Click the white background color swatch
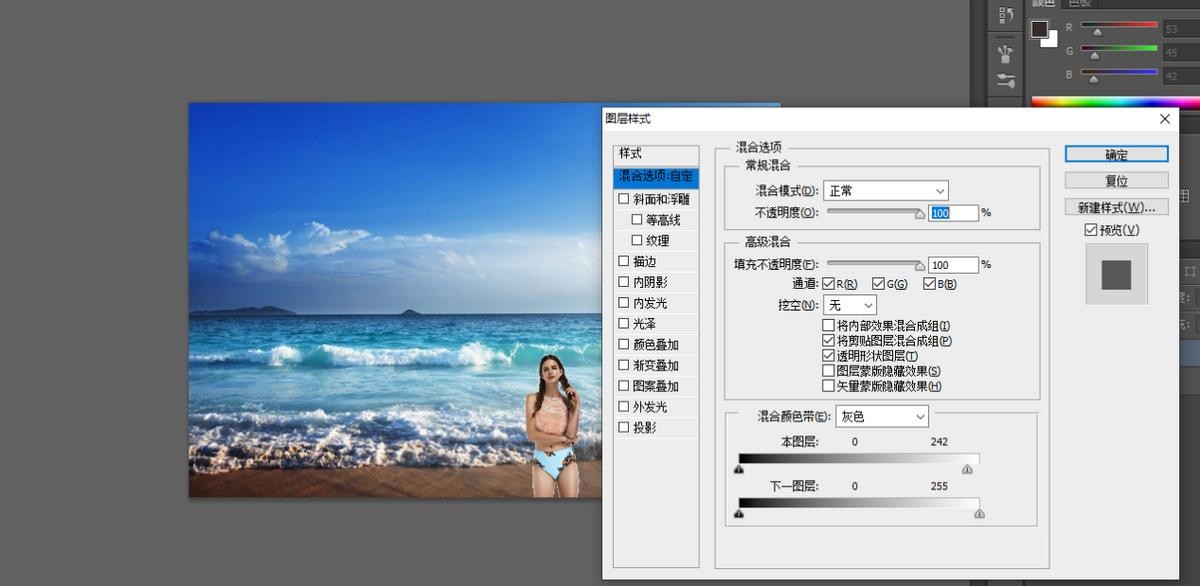 tap(1050, 40)
